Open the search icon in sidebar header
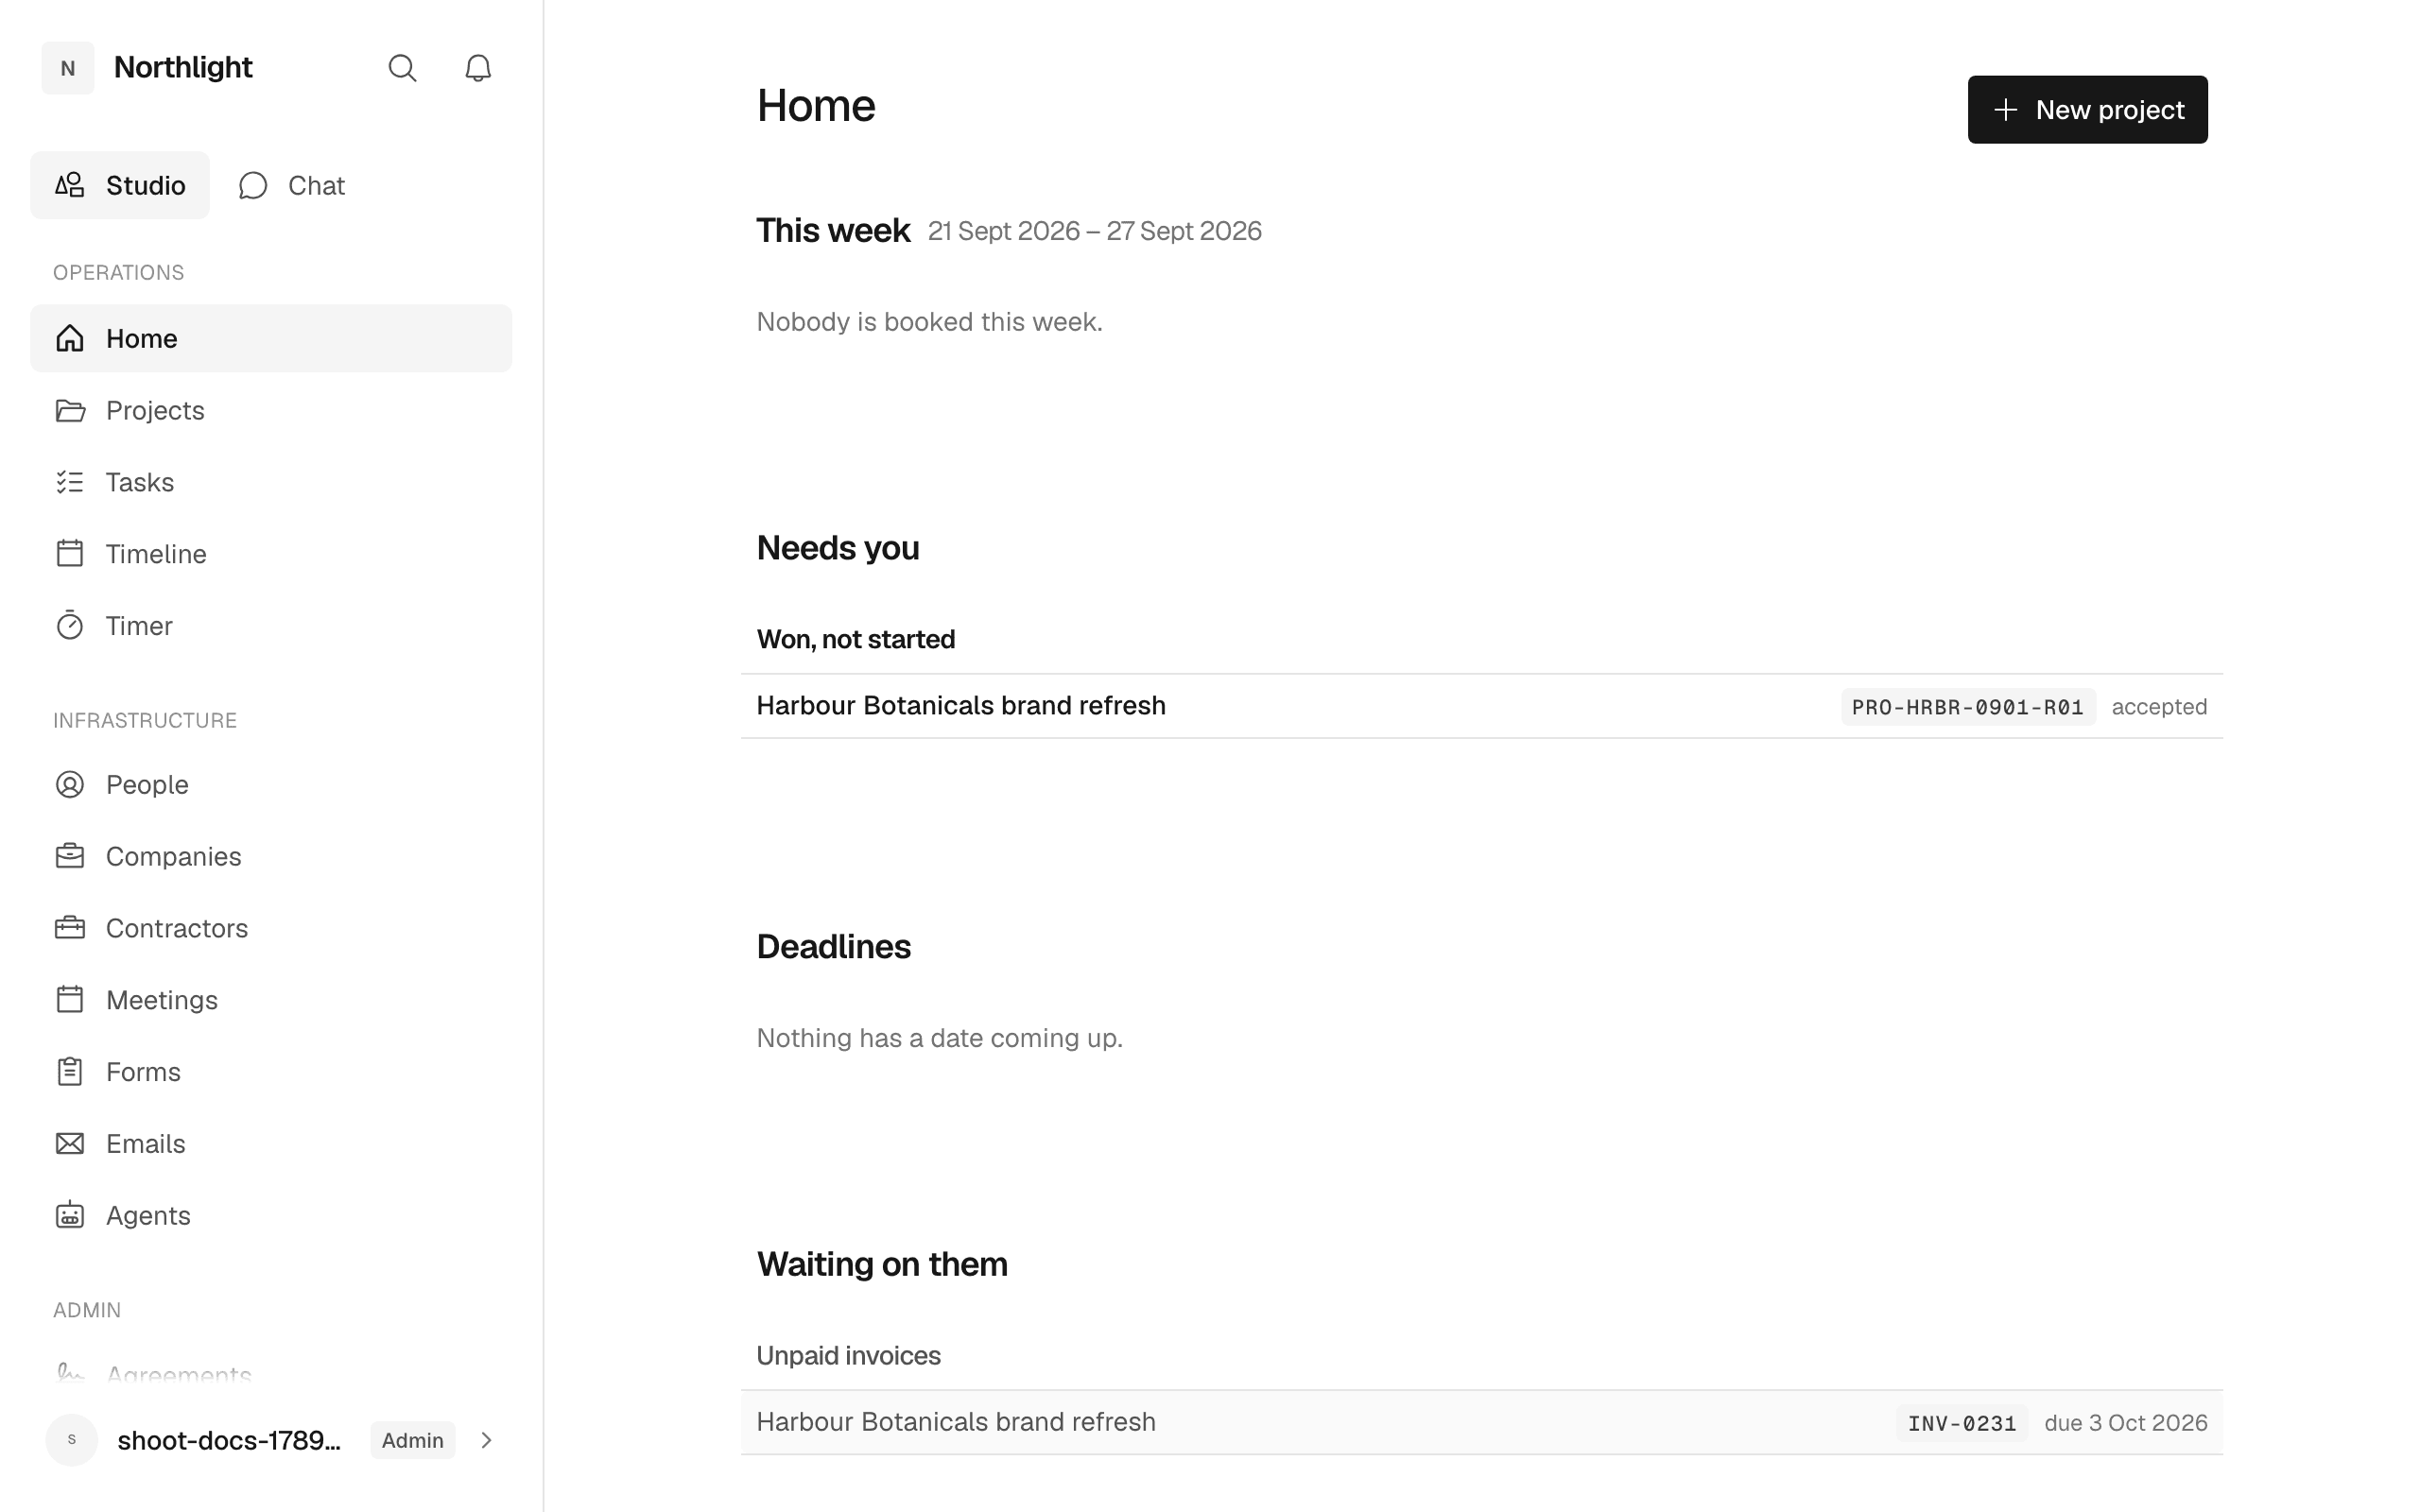 pyautogui.click(x=402, y=68)
